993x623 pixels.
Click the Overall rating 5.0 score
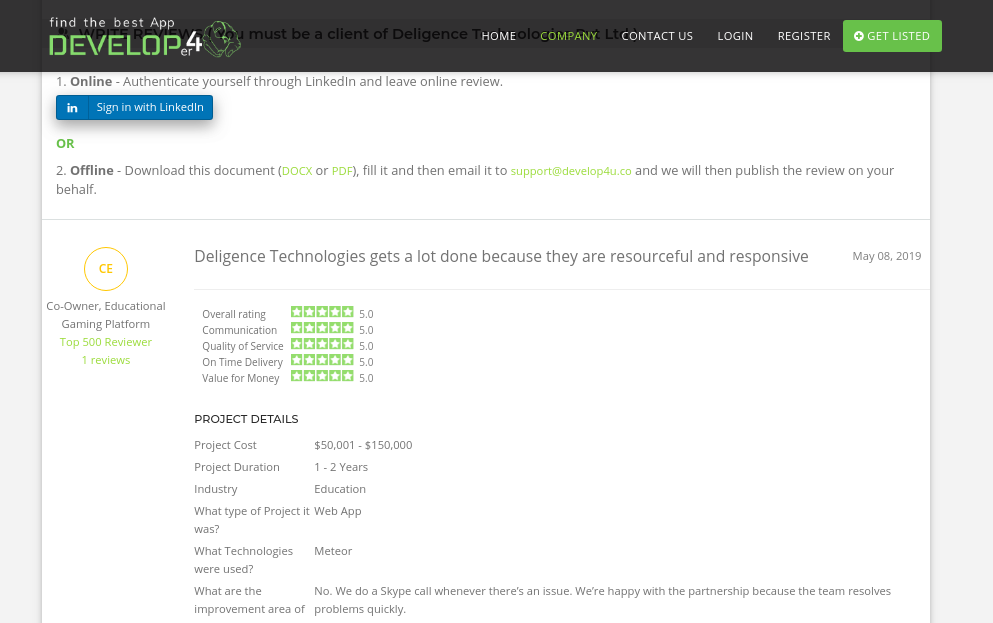366,314
